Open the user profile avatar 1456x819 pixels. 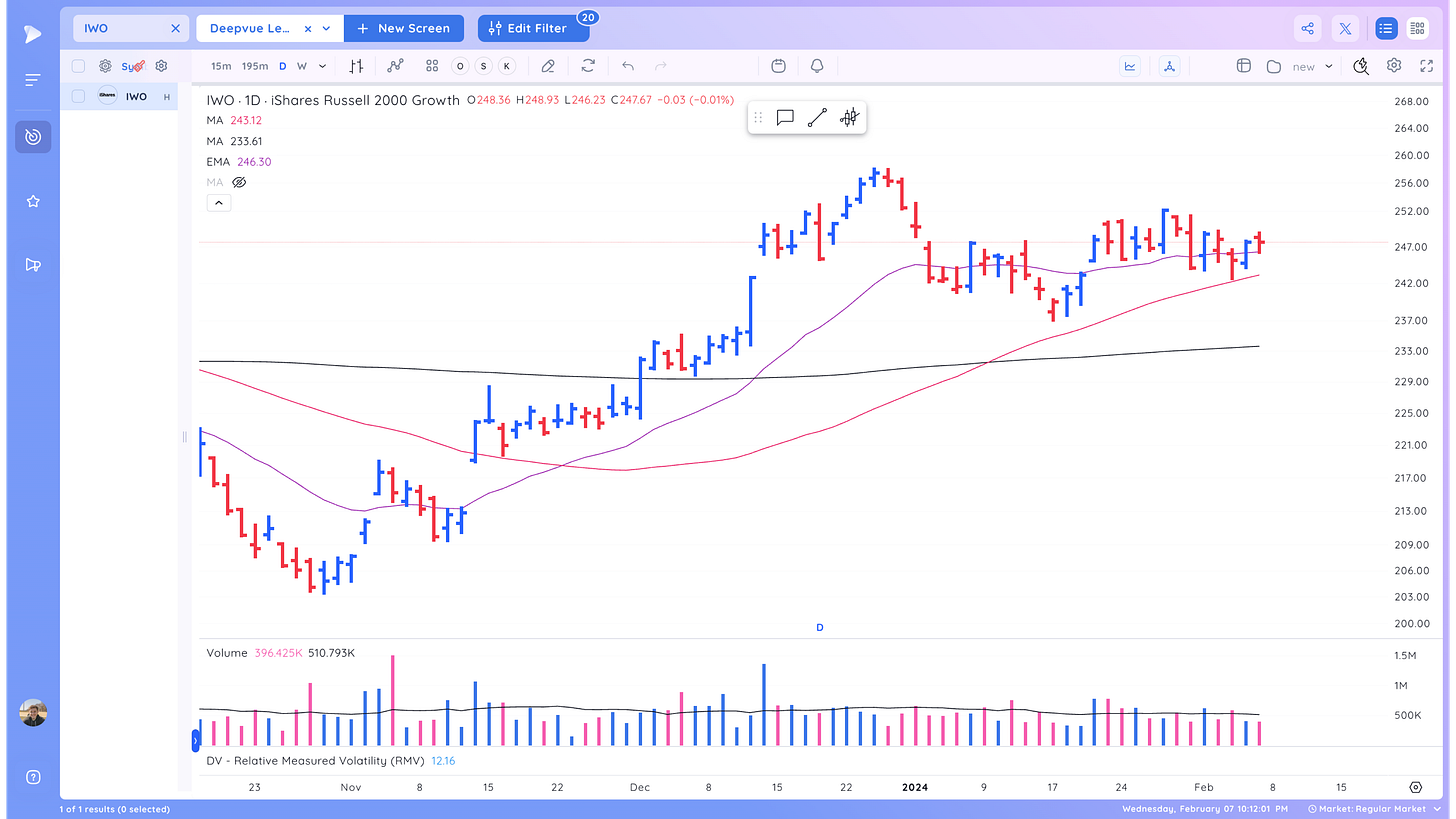(x=33, y=713)
